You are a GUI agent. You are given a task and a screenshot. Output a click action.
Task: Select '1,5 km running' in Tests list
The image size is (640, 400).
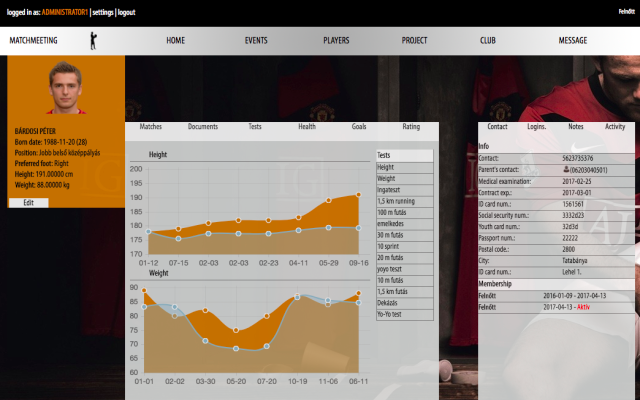[399, 202]
